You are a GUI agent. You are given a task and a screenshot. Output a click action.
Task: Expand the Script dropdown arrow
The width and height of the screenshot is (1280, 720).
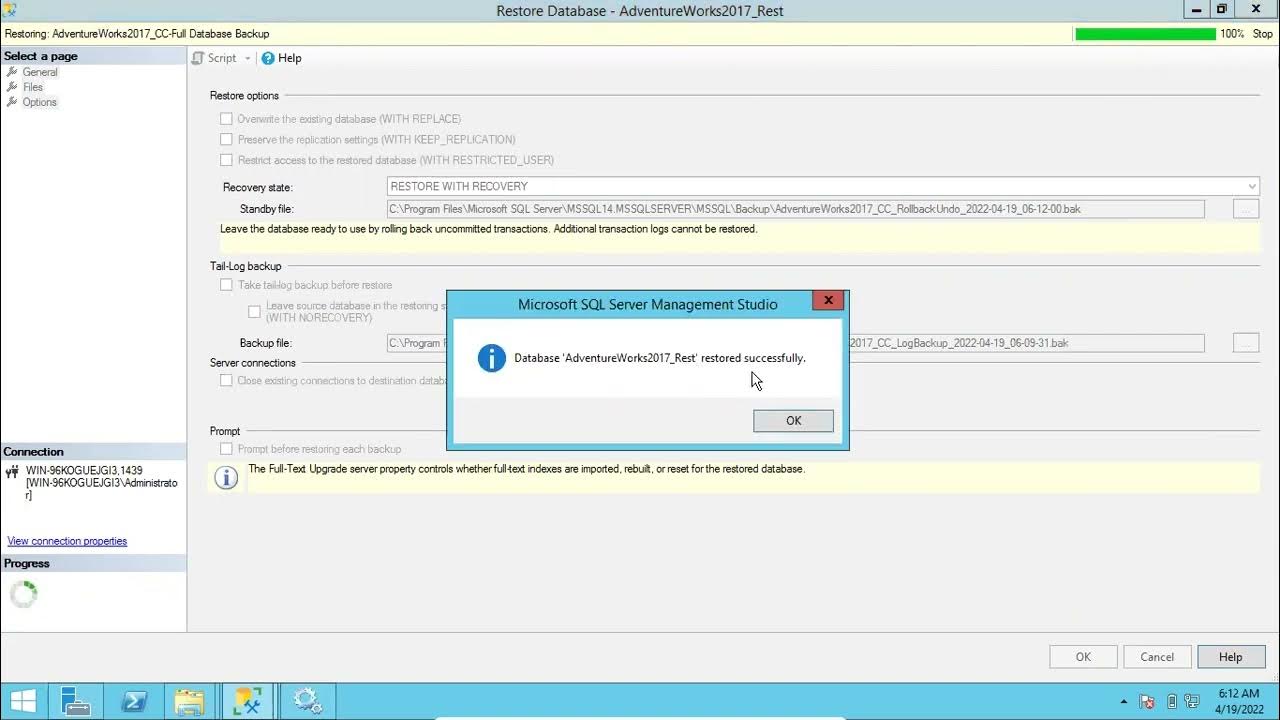248,58
